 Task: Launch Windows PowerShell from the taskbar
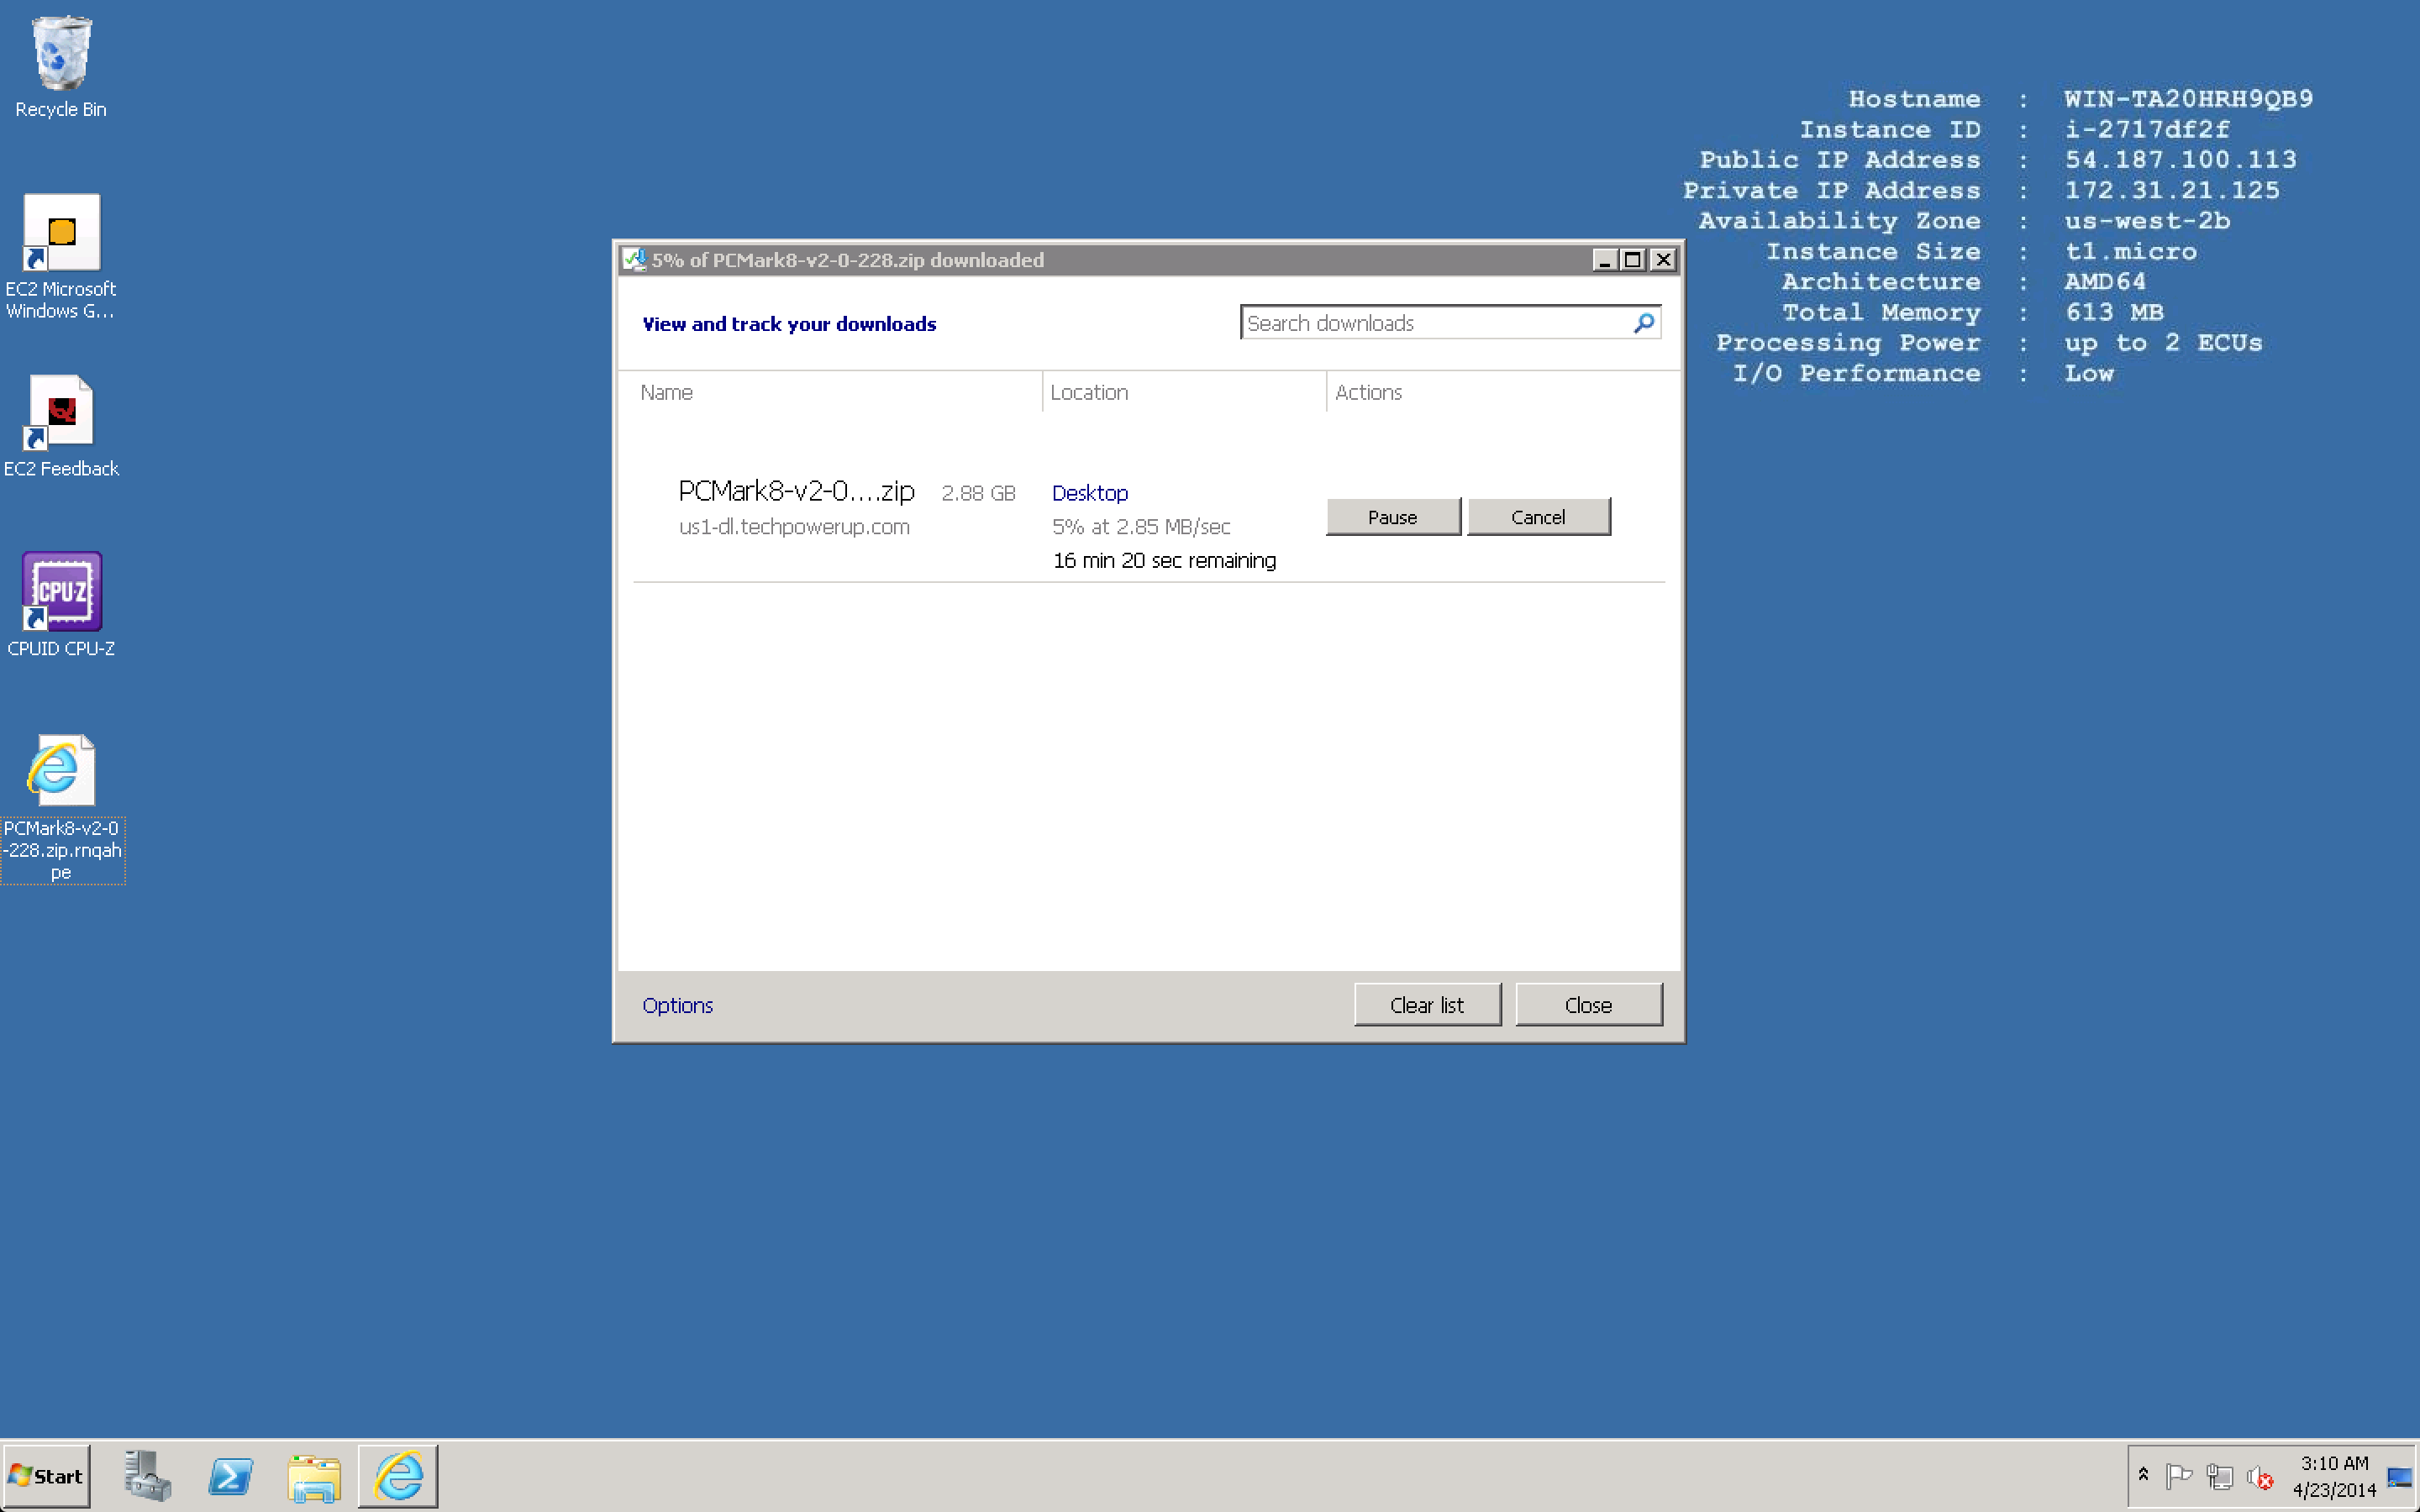pos(231,1475)
